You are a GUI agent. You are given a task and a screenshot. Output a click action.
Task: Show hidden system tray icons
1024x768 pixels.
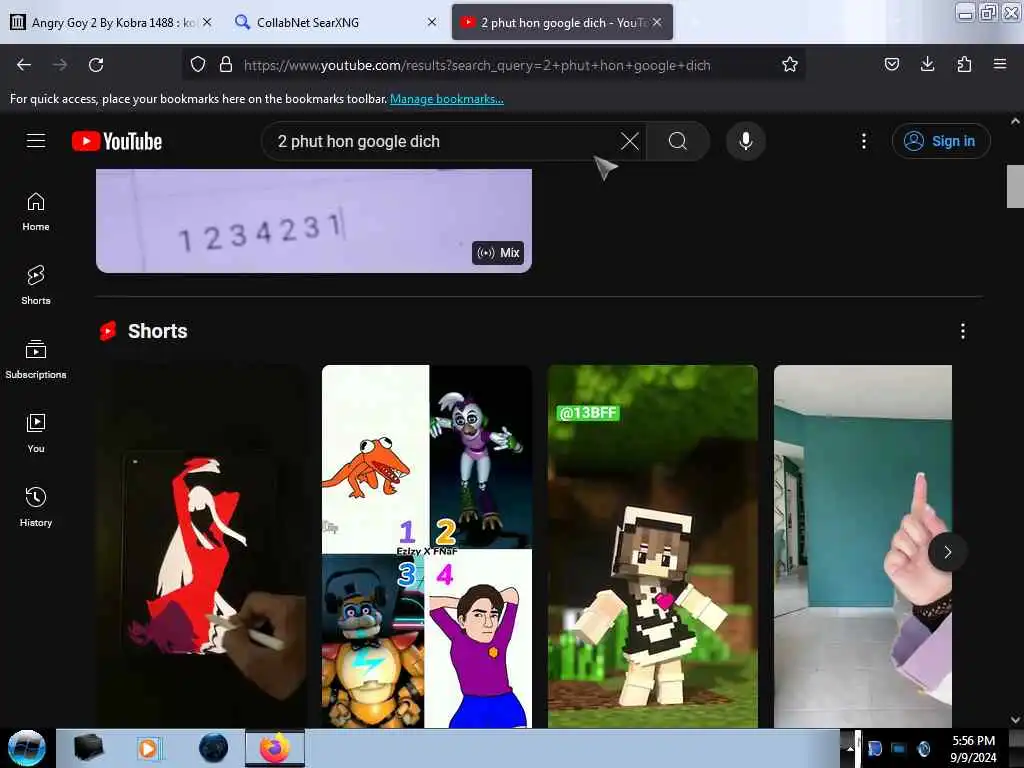pos(850,749)
